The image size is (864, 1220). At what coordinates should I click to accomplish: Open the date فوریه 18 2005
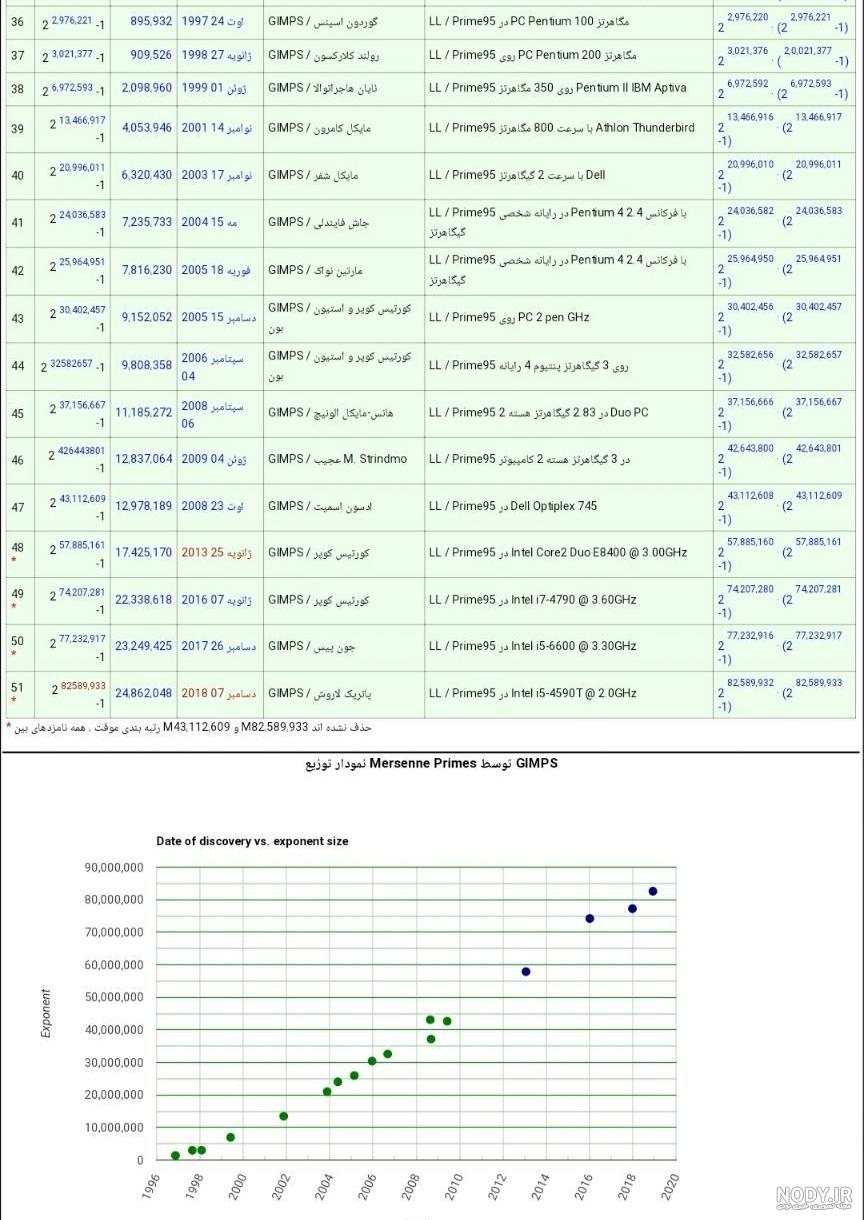[x=216, y=270]
